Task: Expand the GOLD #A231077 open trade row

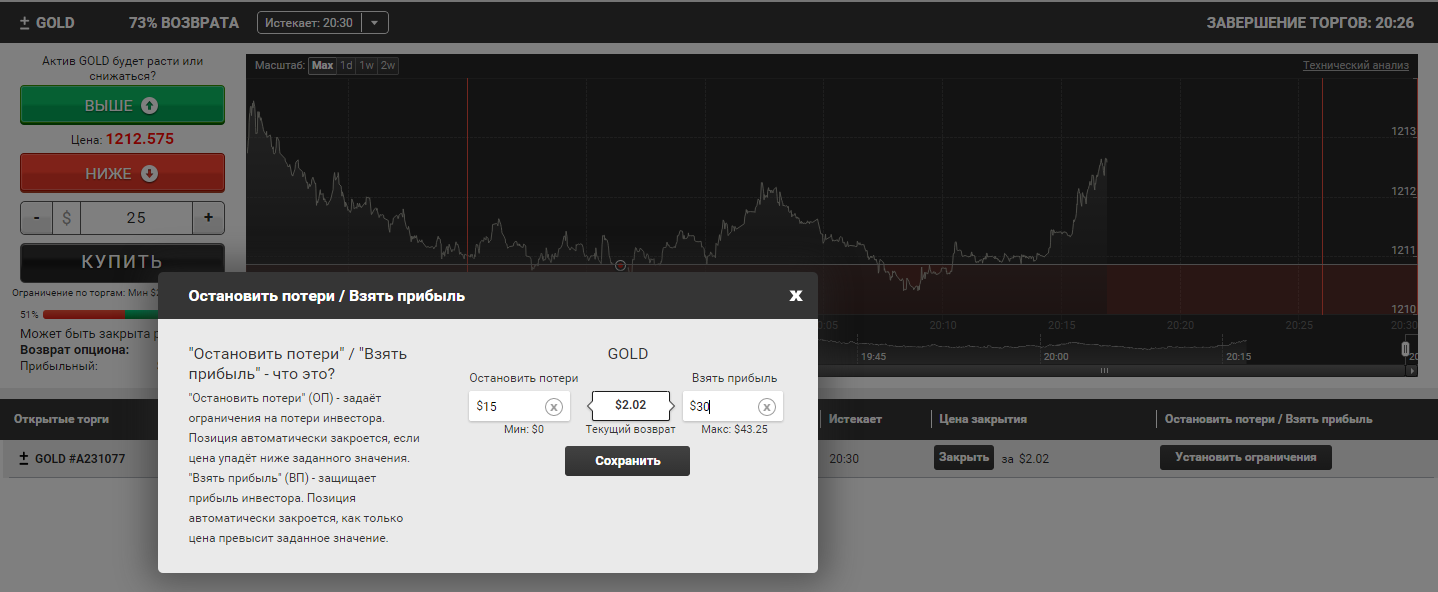Action: [25, 458]
